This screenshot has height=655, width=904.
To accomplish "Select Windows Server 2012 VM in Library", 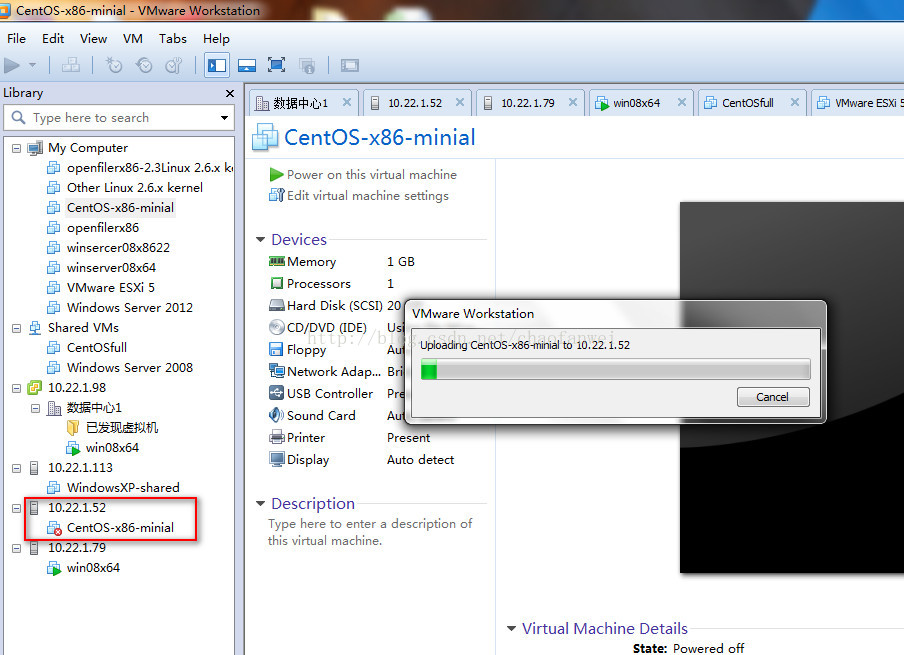I will pyautogui.click(x=120, y=308).
